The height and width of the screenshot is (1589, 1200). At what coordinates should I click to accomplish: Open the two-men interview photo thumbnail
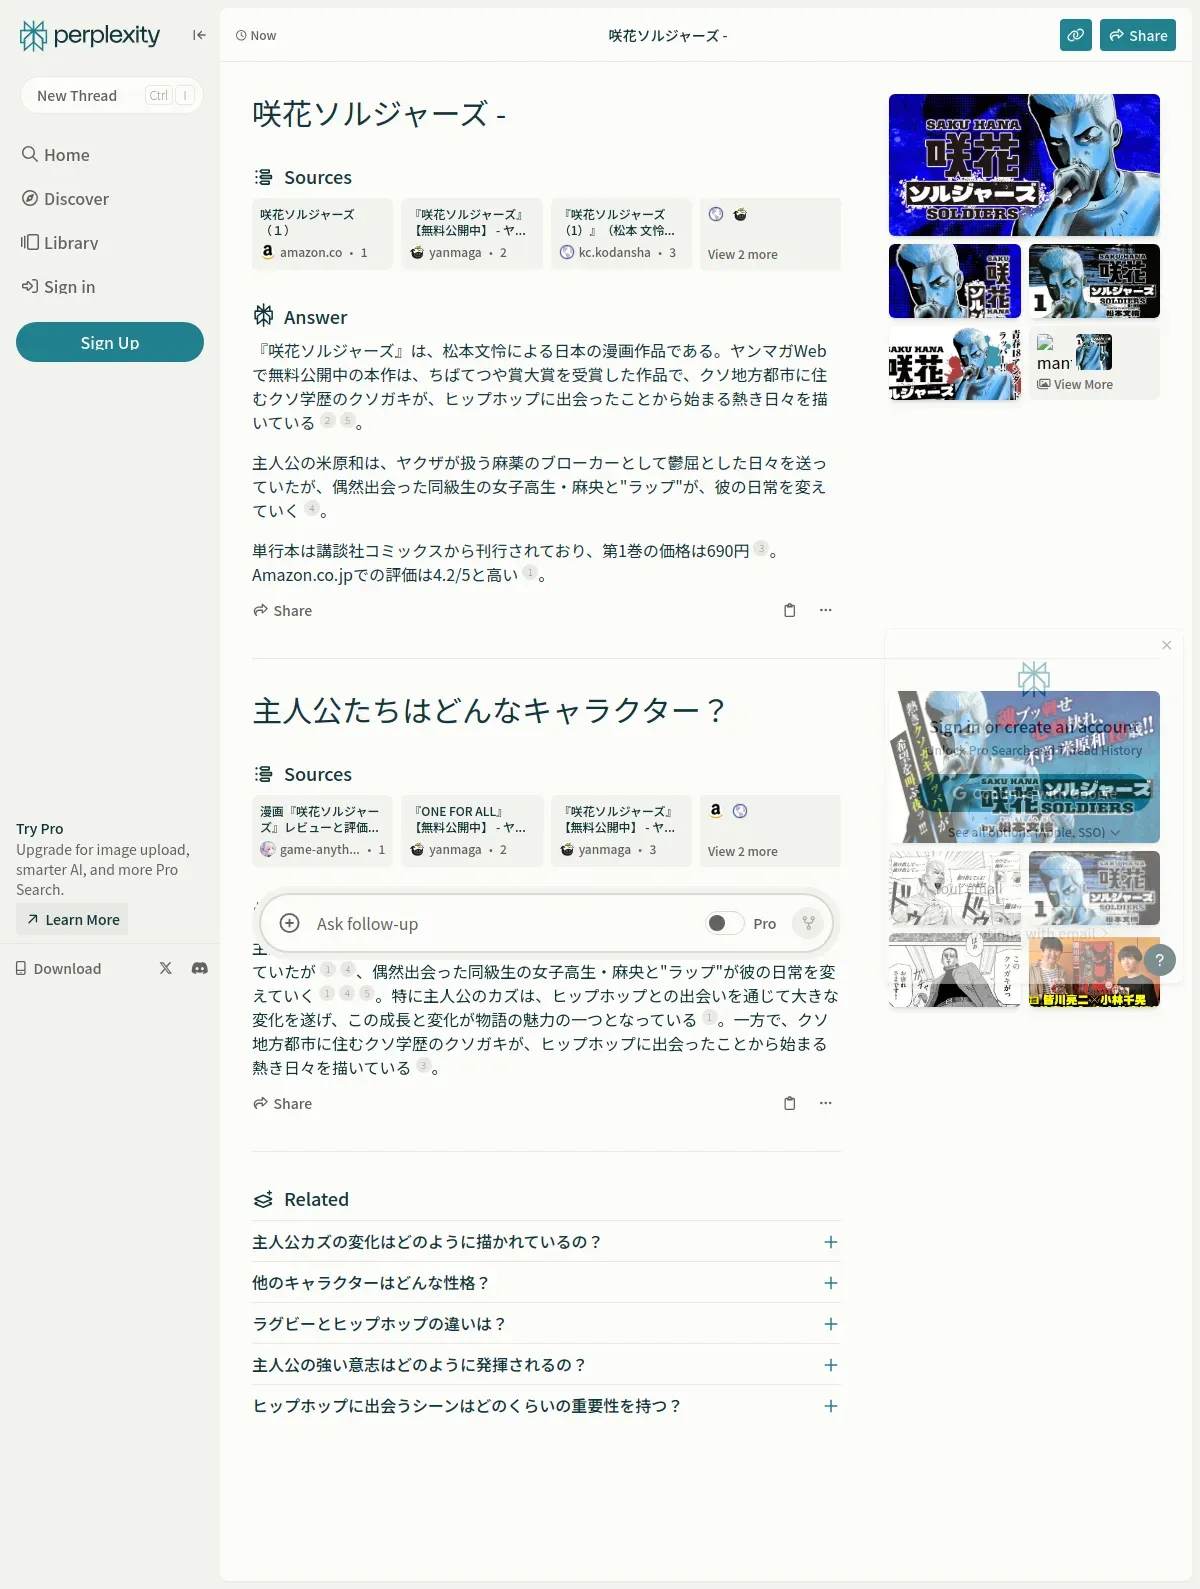(x=1094, y=970)
